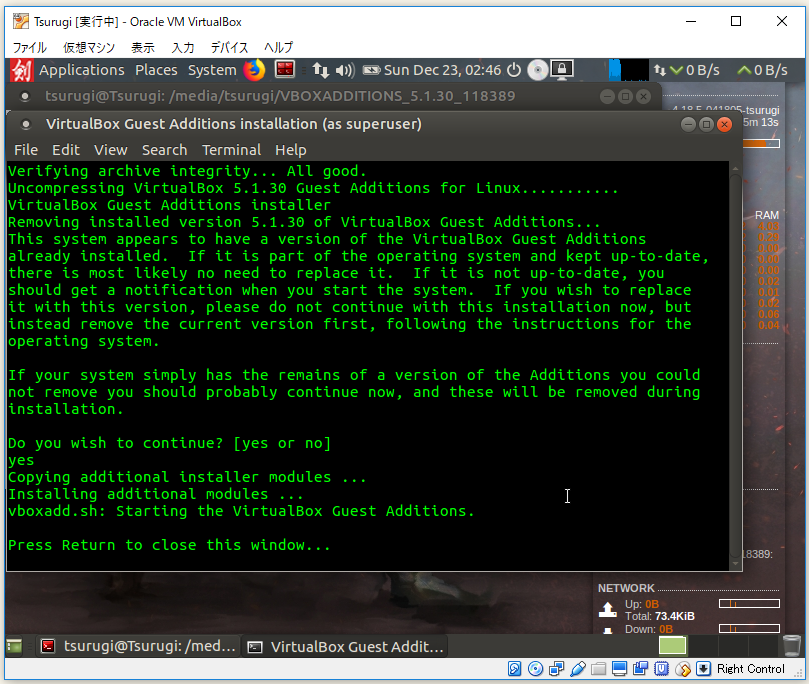Click the mouse integration status icon
809x684 pixels.
coord(683,669)
